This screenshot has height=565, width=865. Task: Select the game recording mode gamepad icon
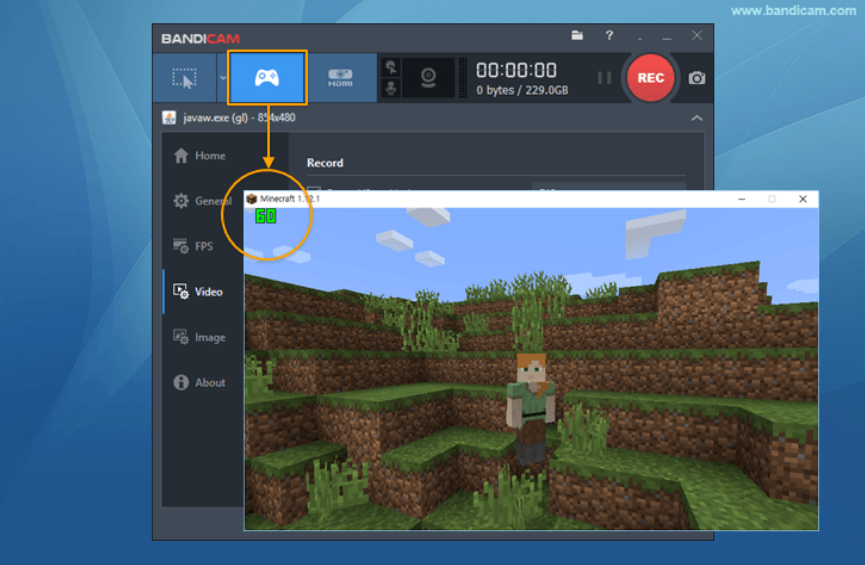267,78
